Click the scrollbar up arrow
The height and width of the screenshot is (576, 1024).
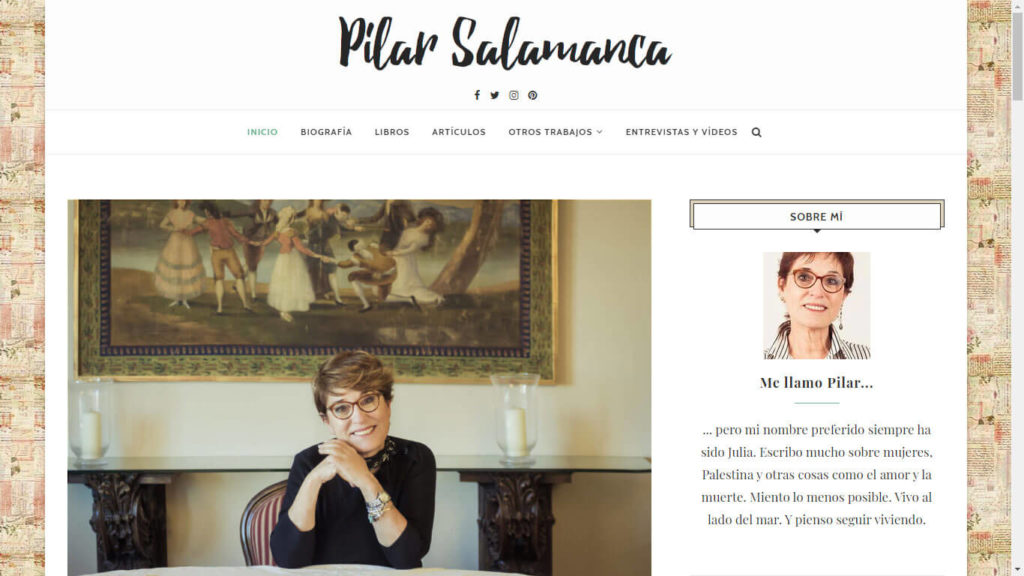click(x=1017, y=5)
